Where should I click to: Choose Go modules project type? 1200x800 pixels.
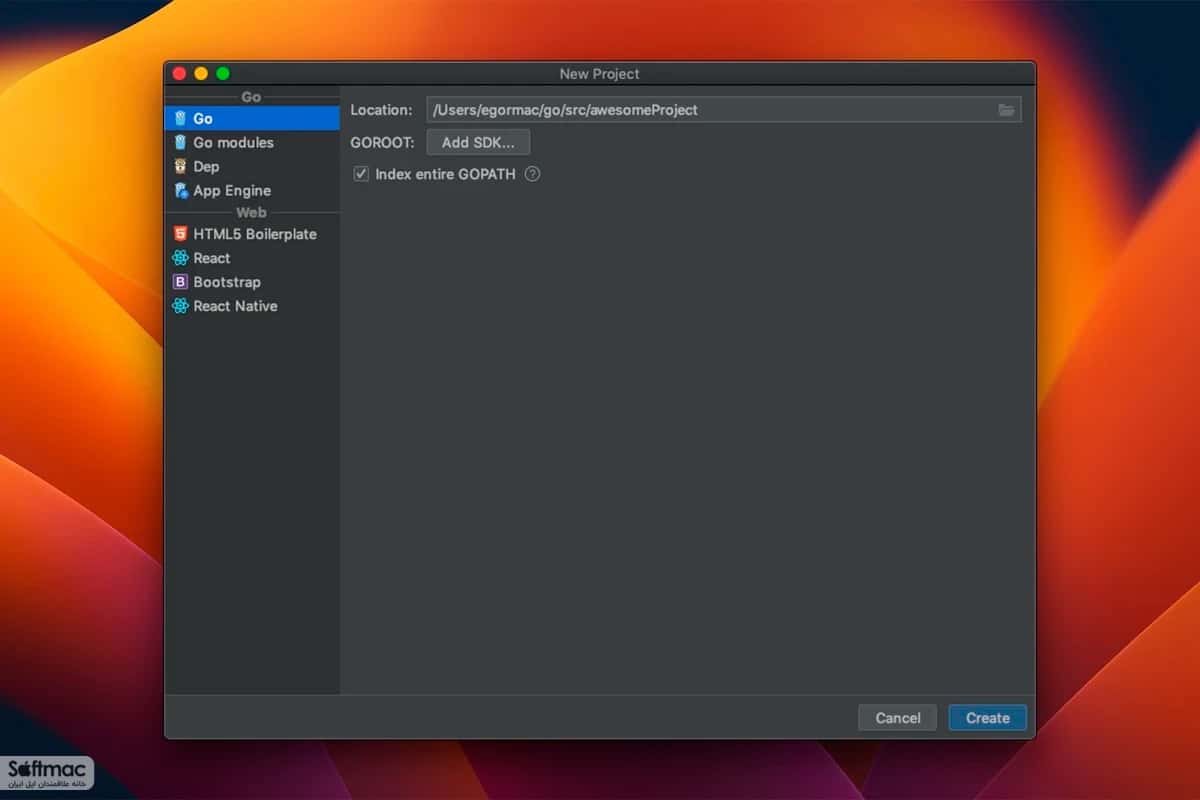tap(252, 142)
